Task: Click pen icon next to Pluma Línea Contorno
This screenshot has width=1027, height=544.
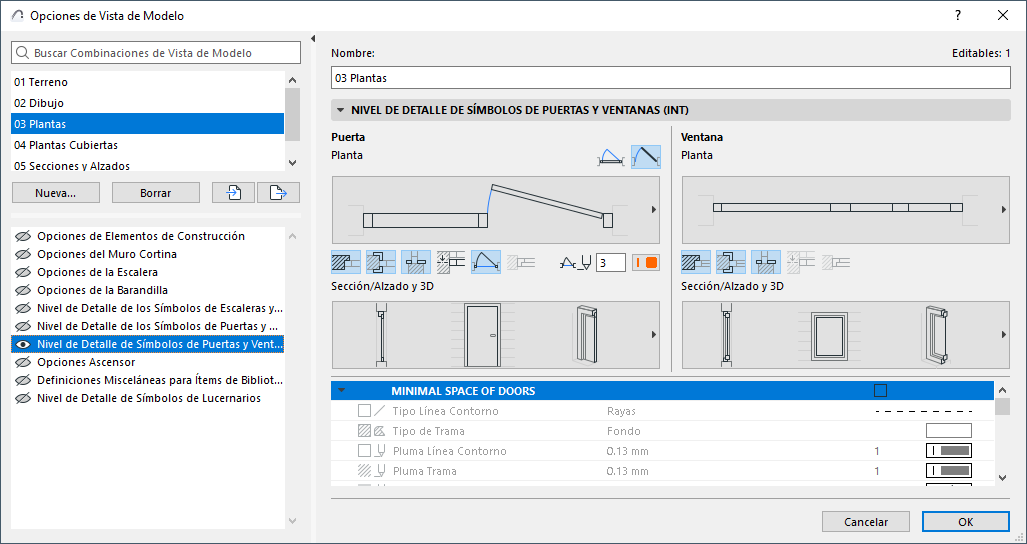Action: tap(380, 451)
